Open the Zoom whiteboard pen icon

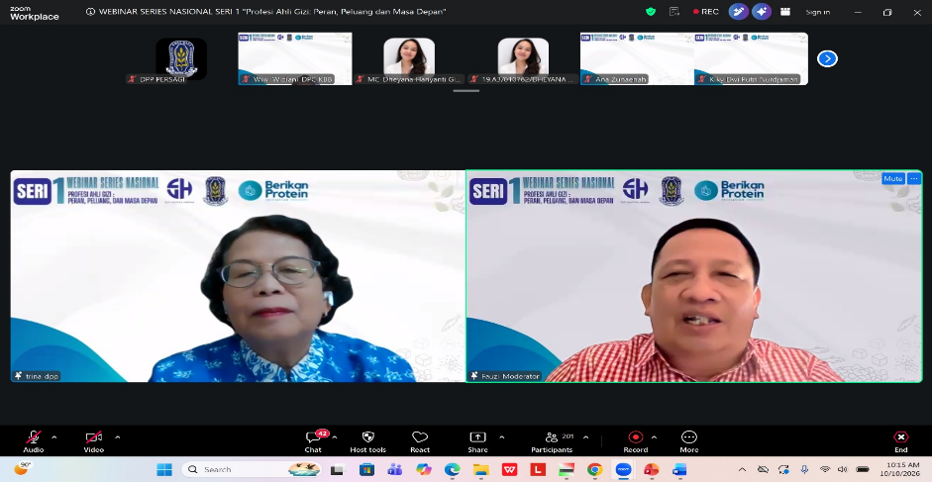tap(739, 12)
